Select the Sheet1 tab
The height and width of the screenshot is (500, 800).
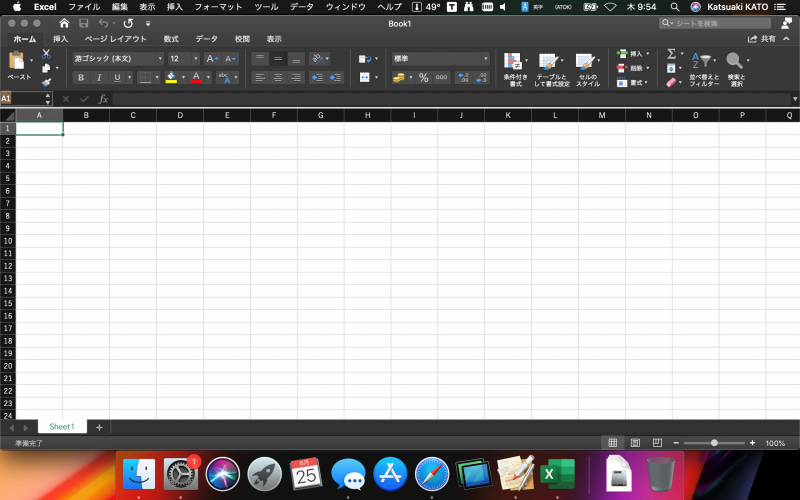click(62, 427)
